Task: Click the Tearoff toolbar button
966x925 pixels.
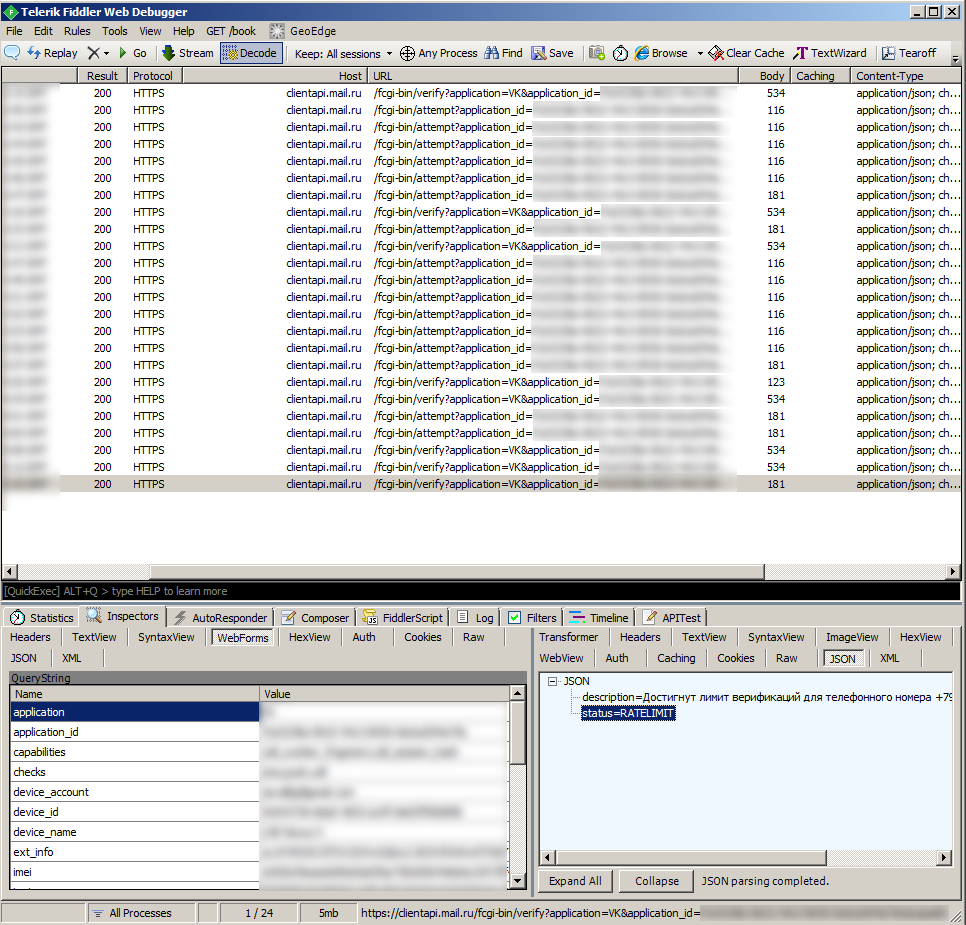Action: point(909,53)
